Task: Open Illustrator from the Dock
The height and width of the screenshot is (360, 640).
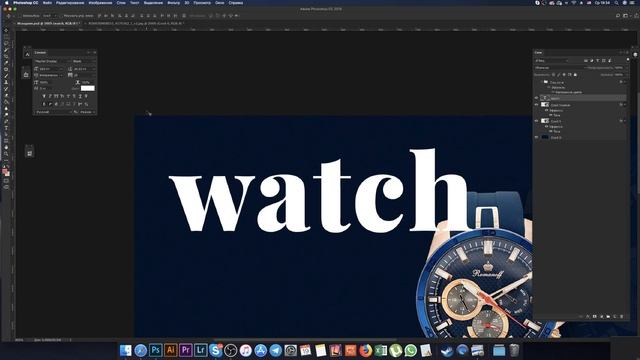Action: pos(171,350)
